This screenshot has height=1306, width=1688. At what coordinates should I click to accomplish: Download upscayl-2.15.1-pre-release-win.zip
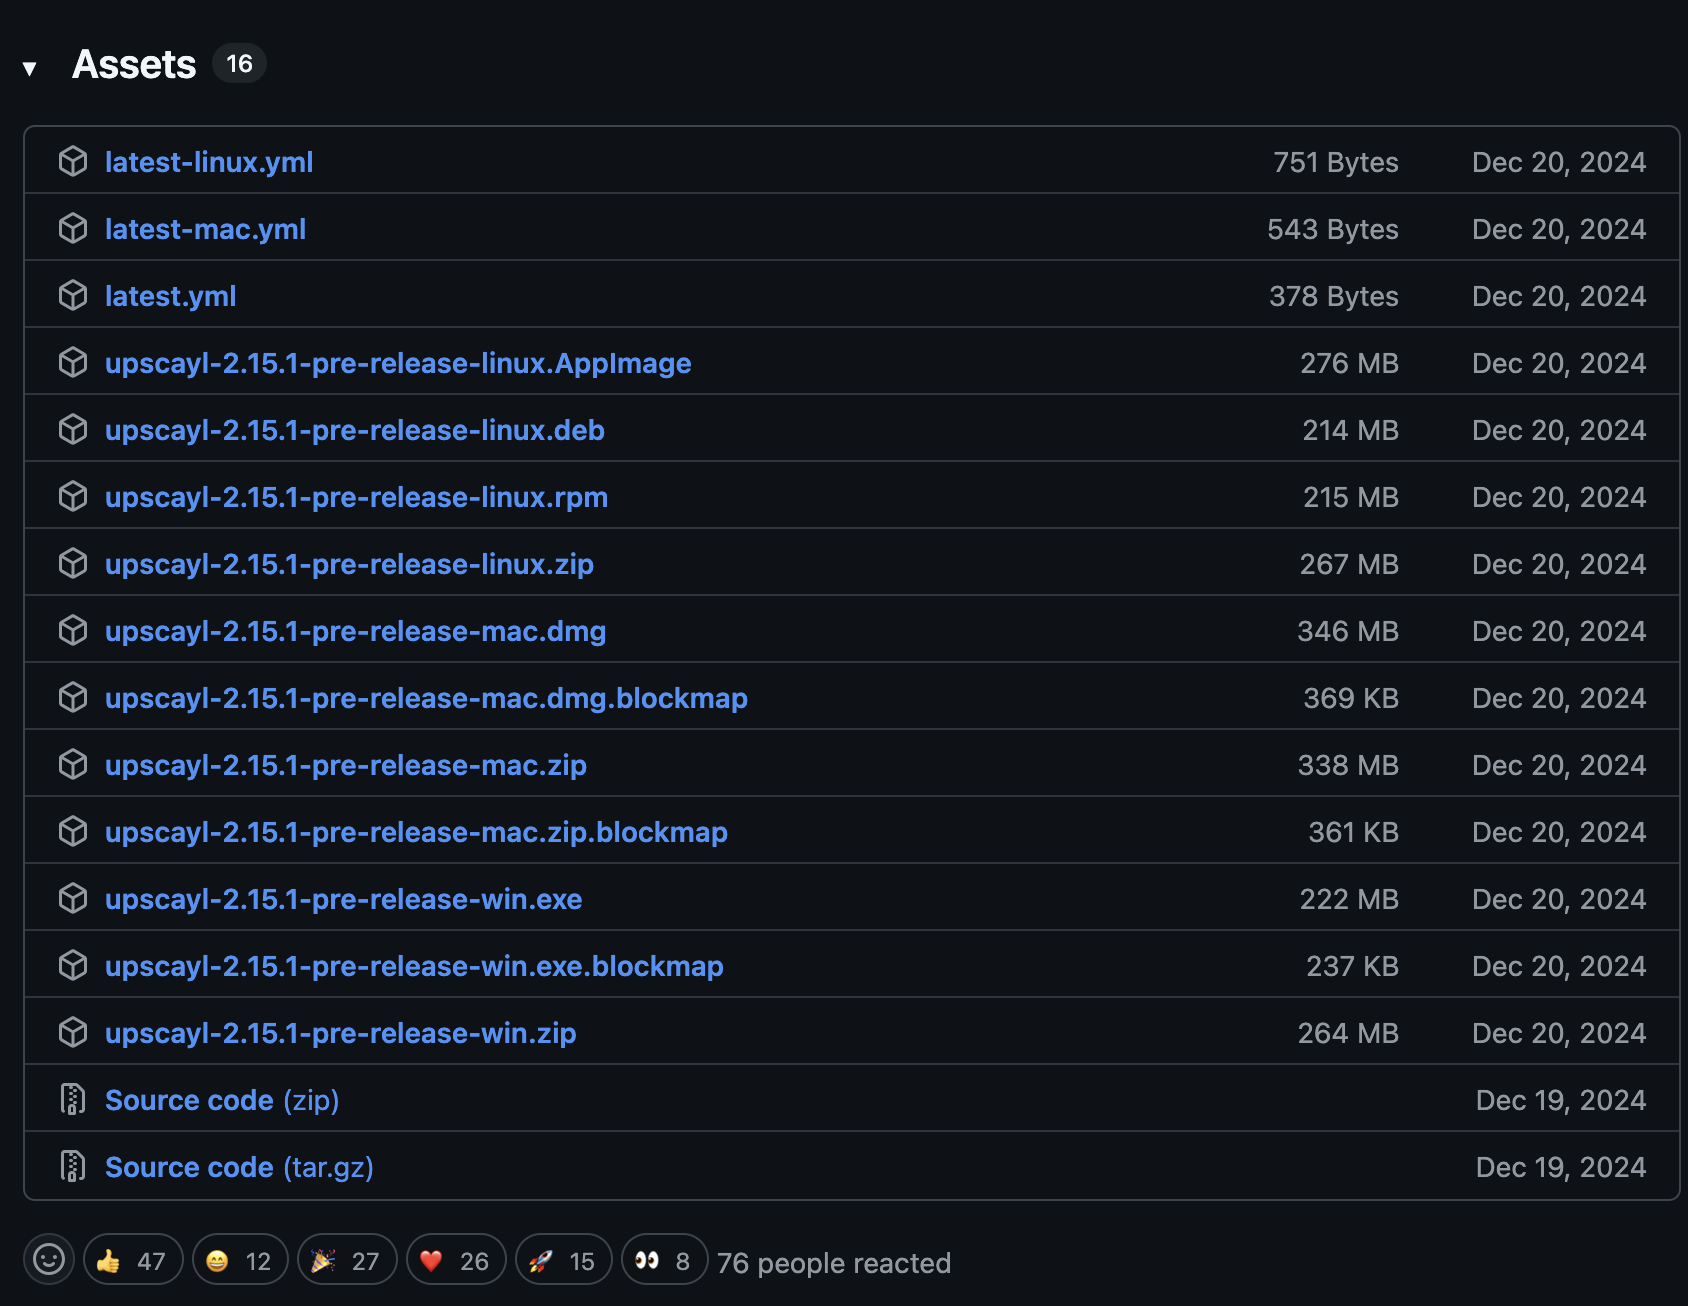tap(341, 1033)
